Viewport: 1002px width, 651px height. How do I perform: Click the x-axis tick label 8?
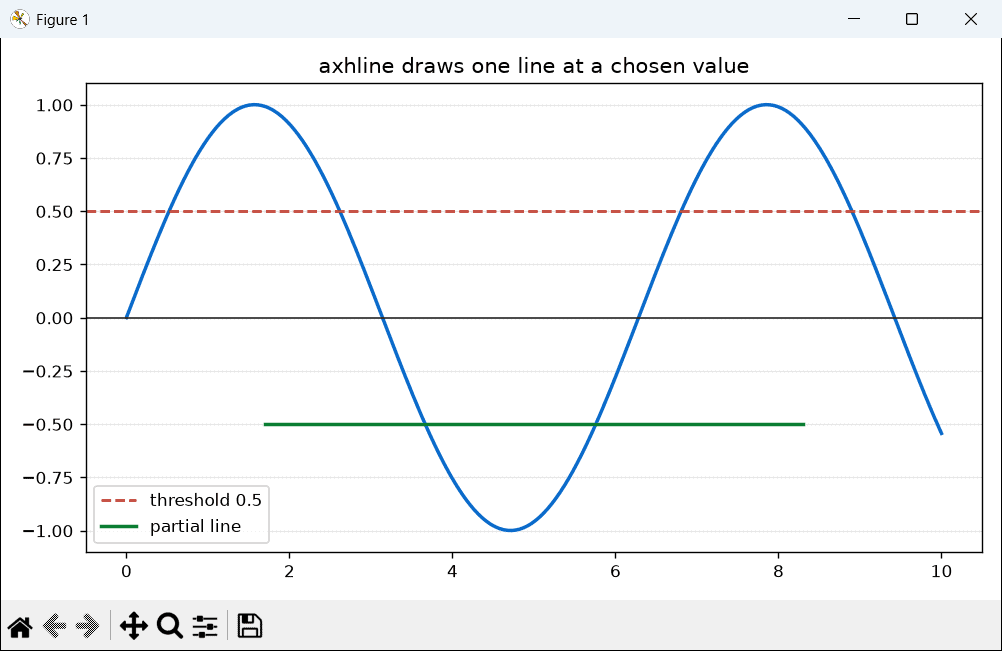[x=778, y=572]
